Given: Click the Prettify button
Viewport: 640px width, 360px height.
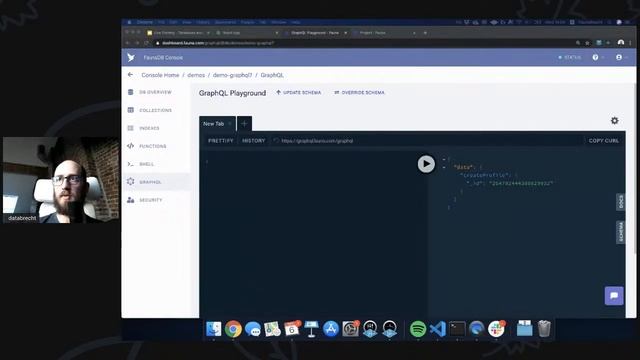Looking at the screenshot, I should pos(221,141).
